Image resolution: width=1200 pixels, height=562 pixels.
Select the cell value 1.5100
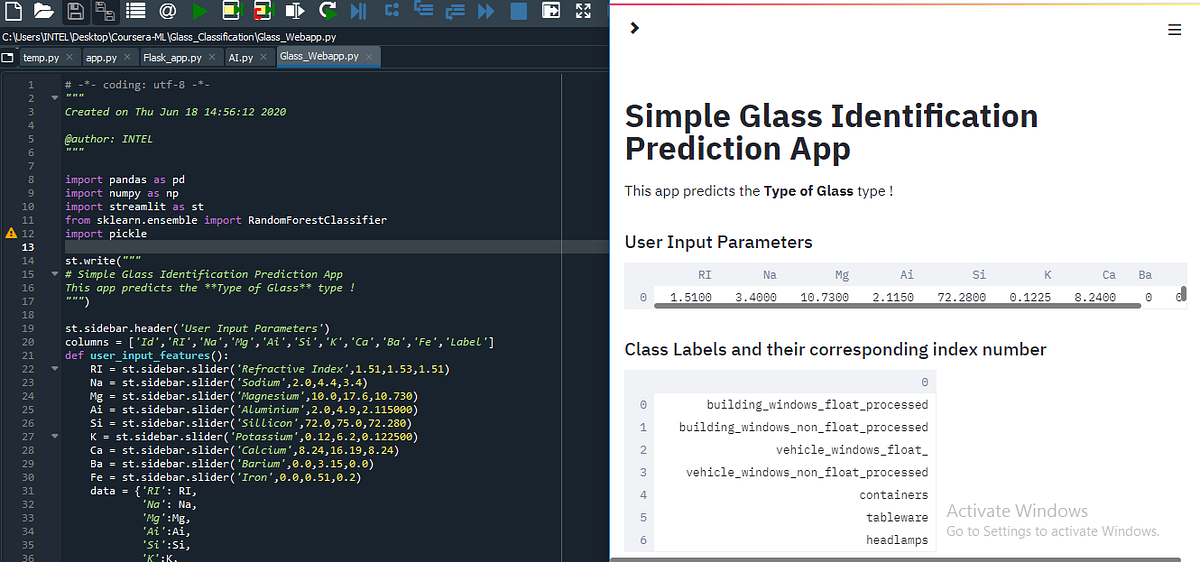691,297
